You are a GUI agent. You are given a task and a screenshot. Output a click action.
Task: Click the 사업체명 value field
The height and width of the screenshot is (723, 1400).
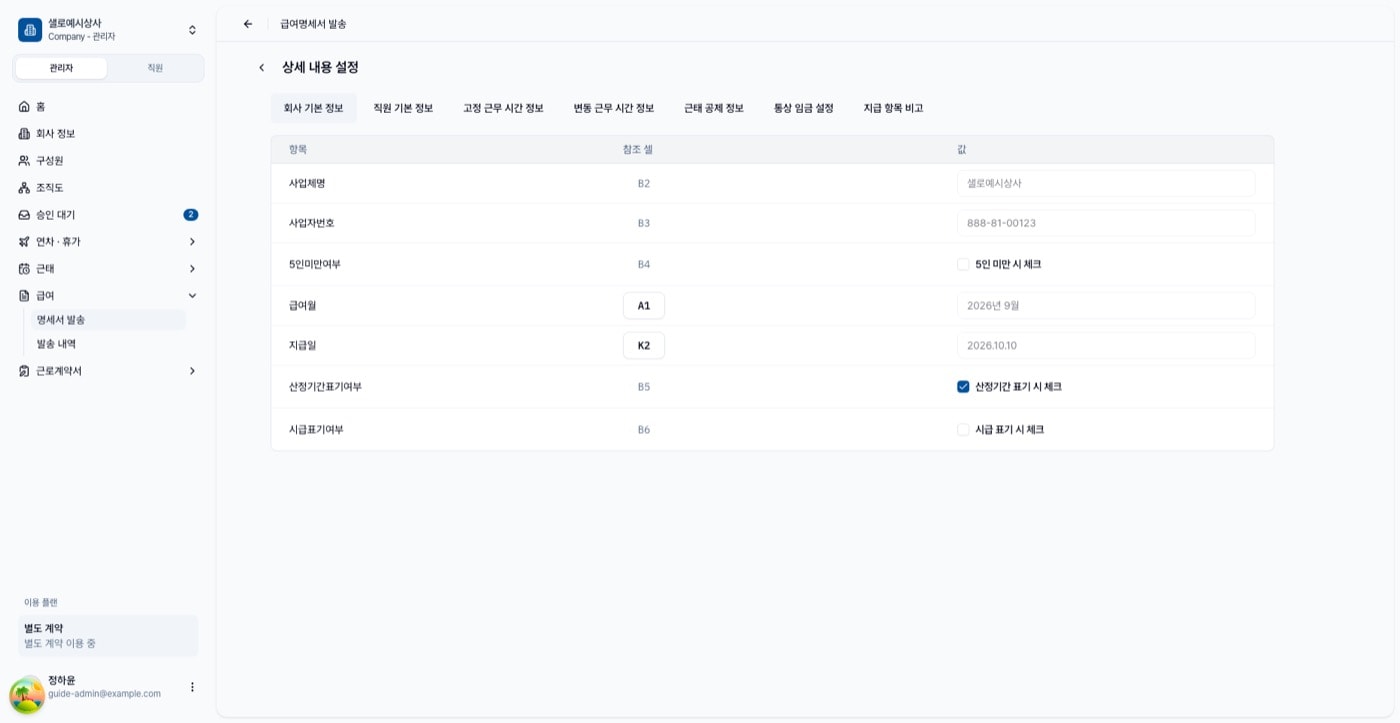(x=1106, y=183)
